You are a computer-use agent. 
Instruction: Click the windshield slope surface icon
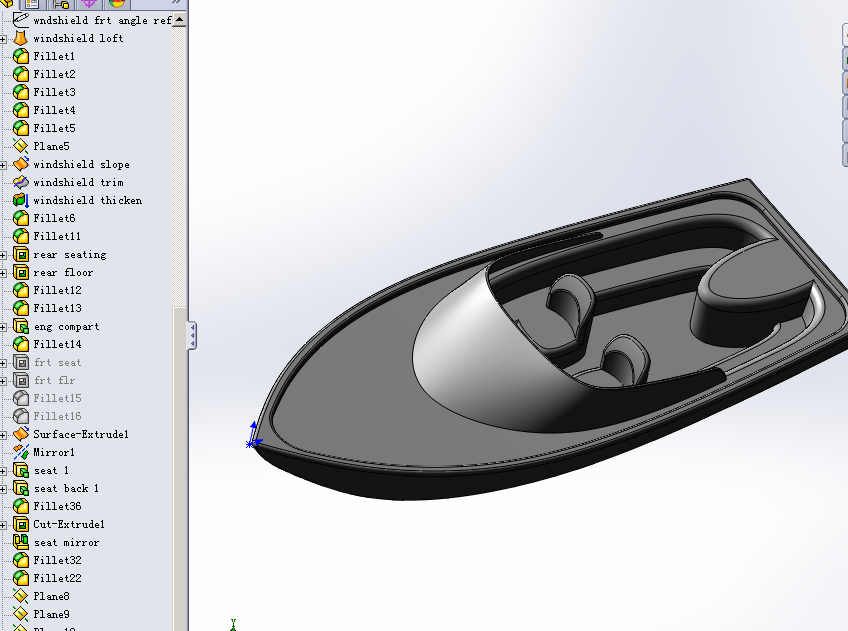click(21, 164)
